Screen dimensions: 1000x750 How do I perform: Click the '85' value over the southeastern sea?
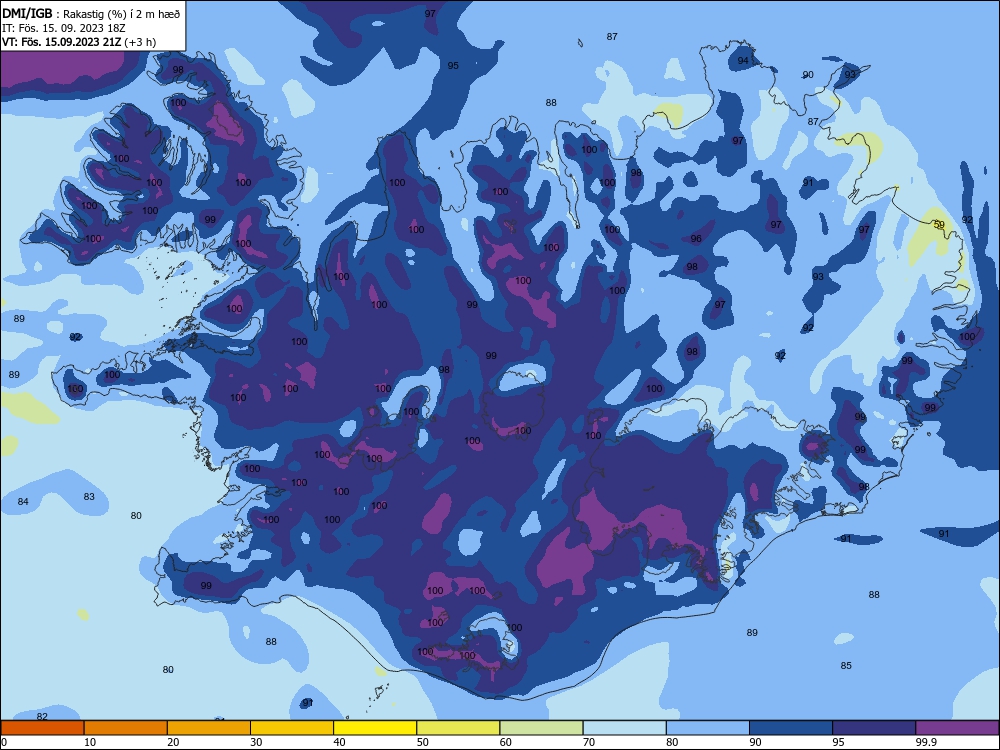[846, 665]
